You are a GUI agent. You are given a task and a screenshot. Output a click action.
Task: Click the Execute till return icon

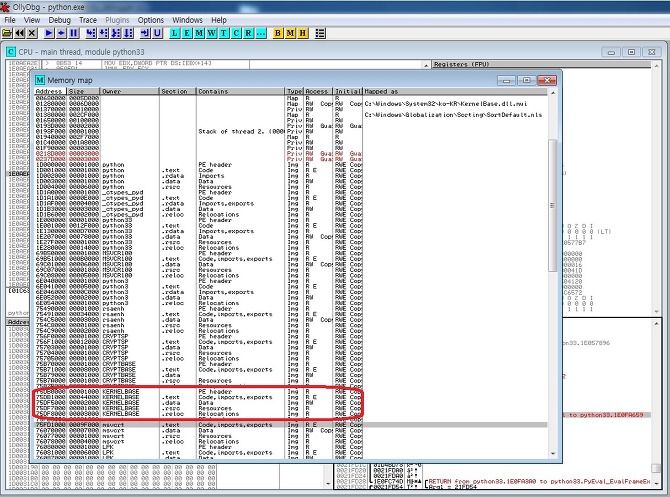click(x=145, y=33)
